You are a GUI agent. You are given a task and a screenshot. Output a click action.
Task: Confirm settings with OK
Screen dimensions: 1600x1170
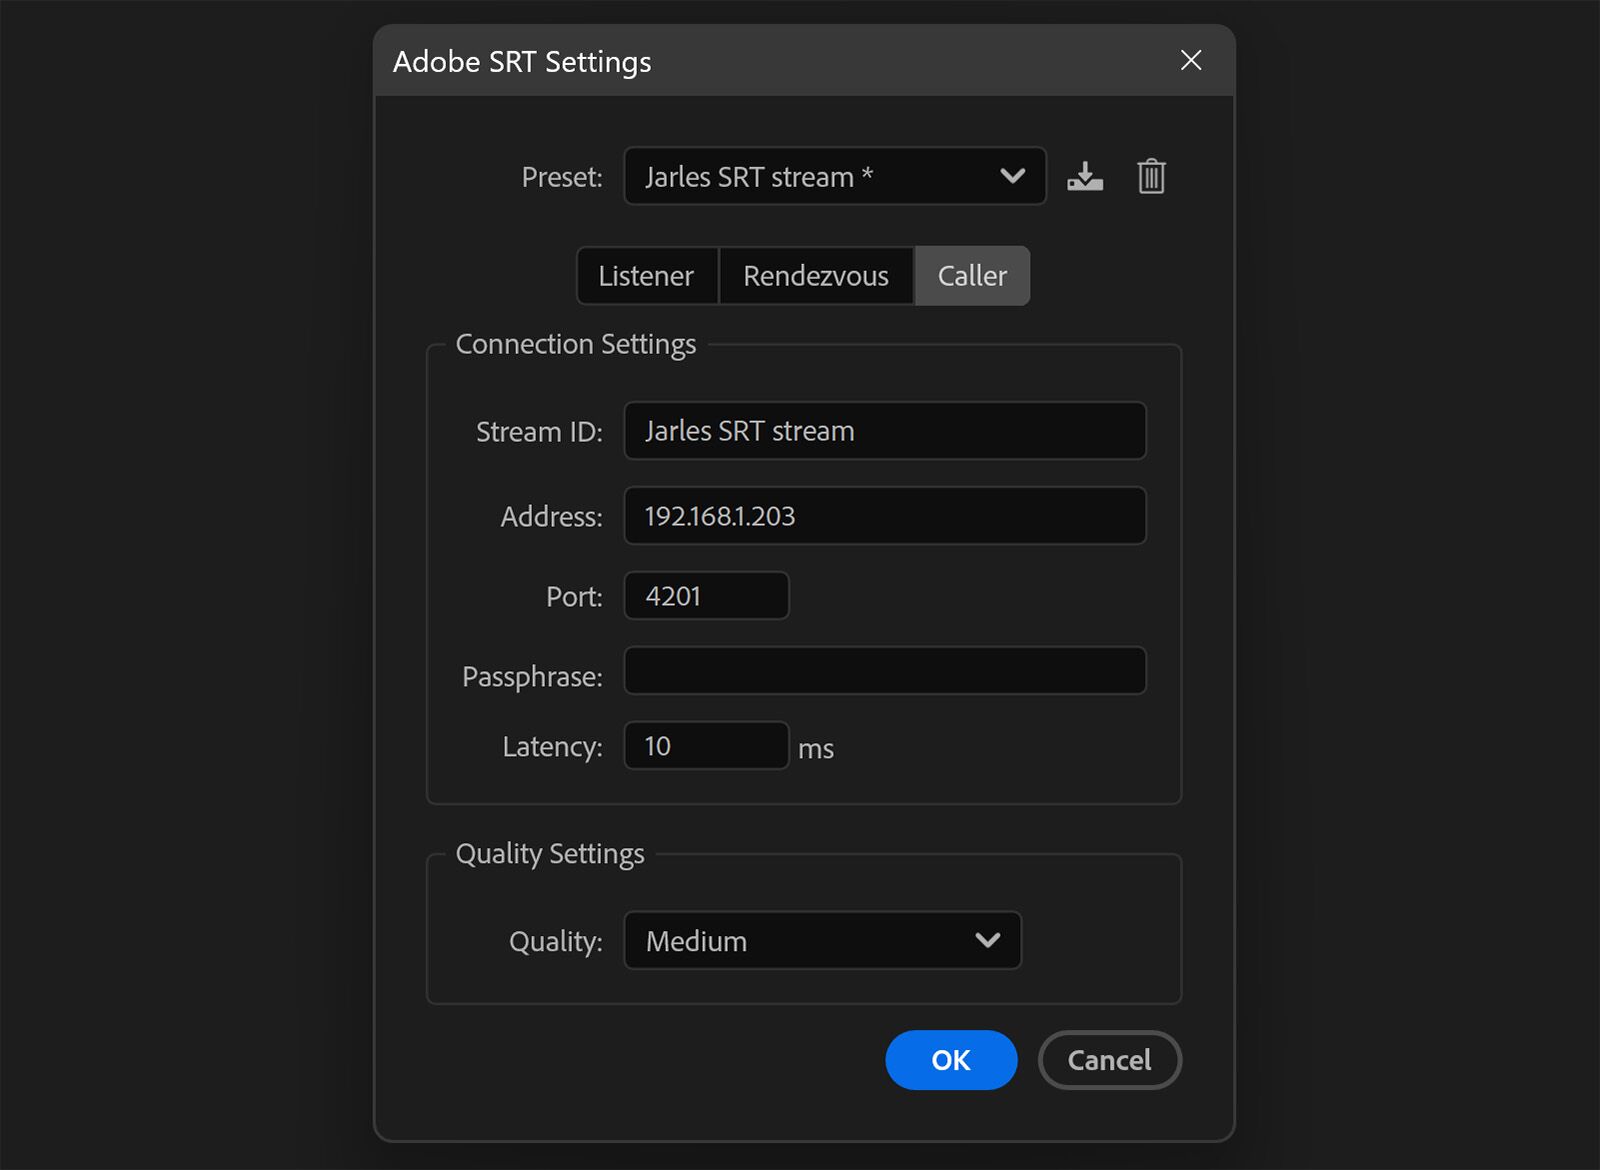point(950,1060)
